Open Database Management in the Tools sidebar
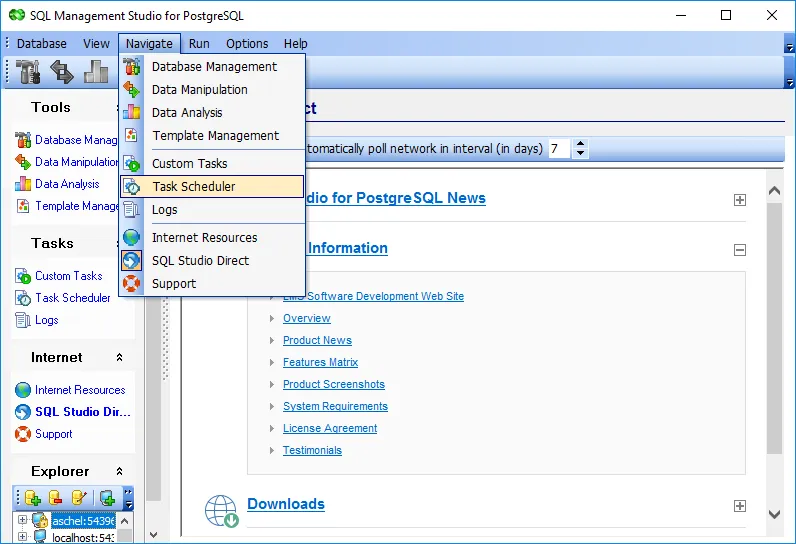Viewport: 796px width, 544px height. 66,140
